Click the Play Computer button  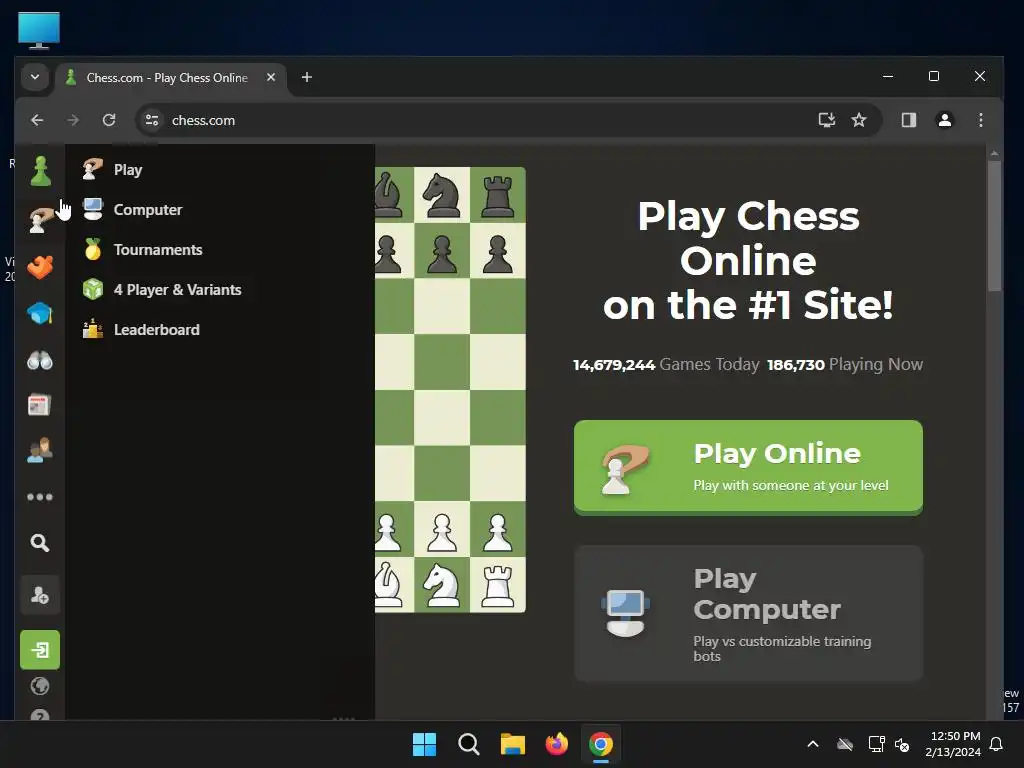coord(748,613)
